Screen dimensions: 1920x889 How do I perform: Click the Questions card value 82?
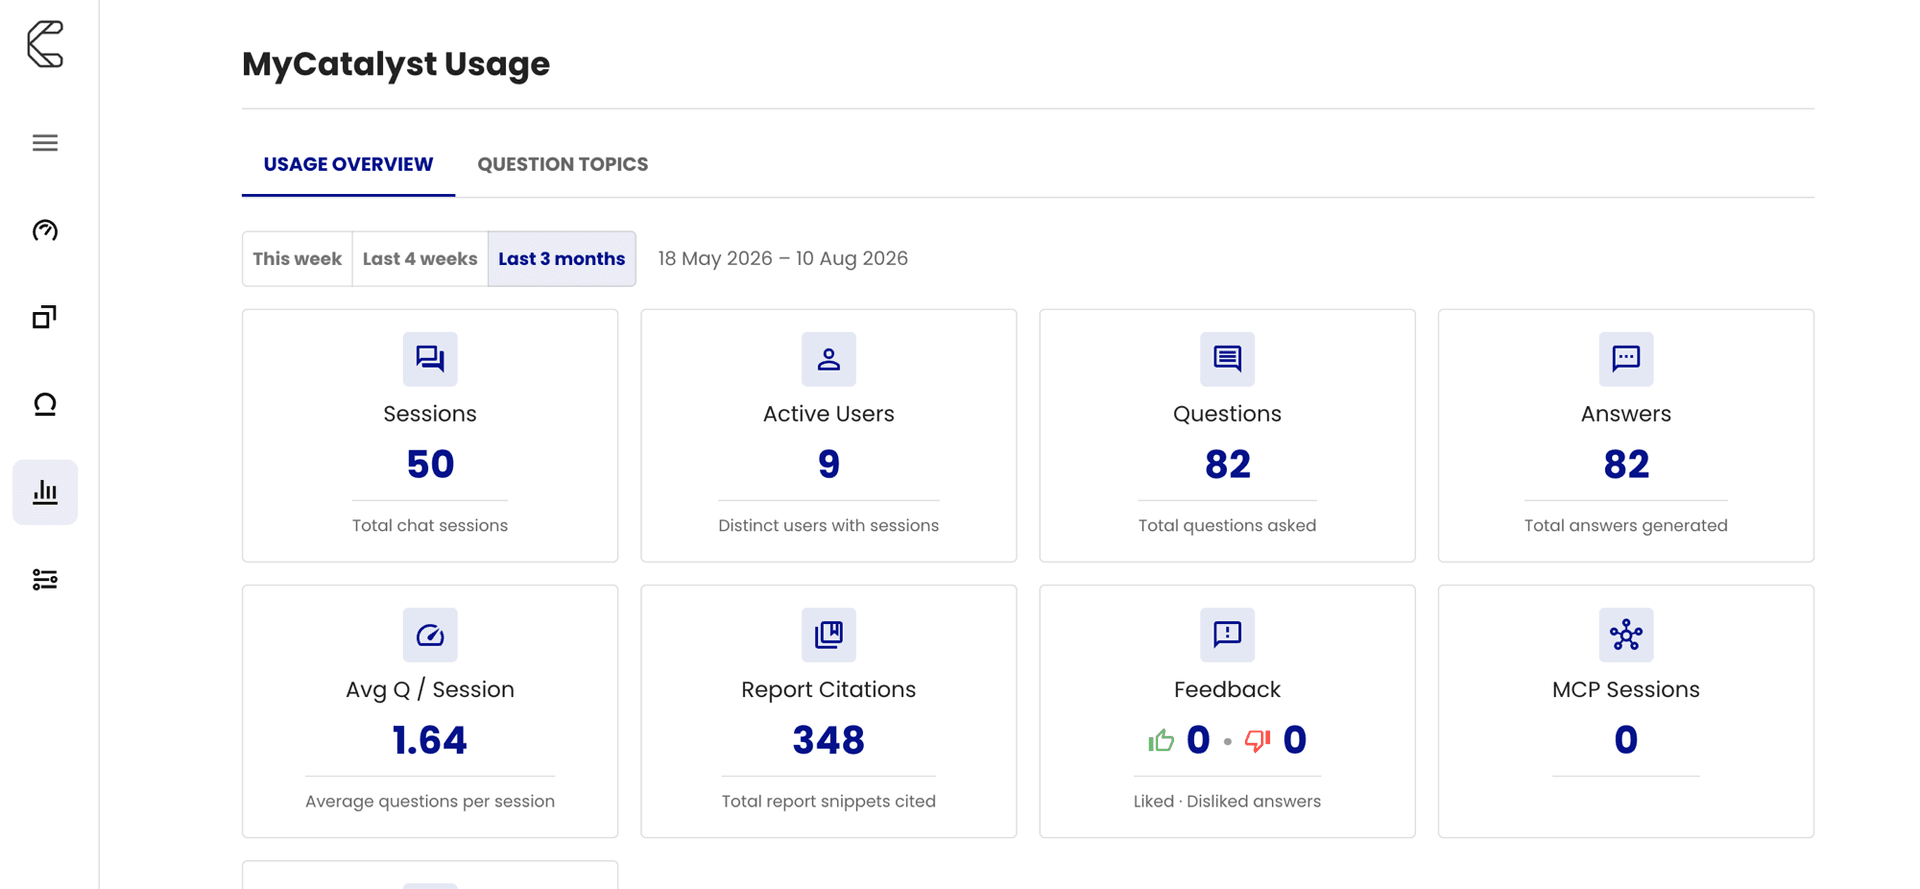click(x=1227, y=465)
